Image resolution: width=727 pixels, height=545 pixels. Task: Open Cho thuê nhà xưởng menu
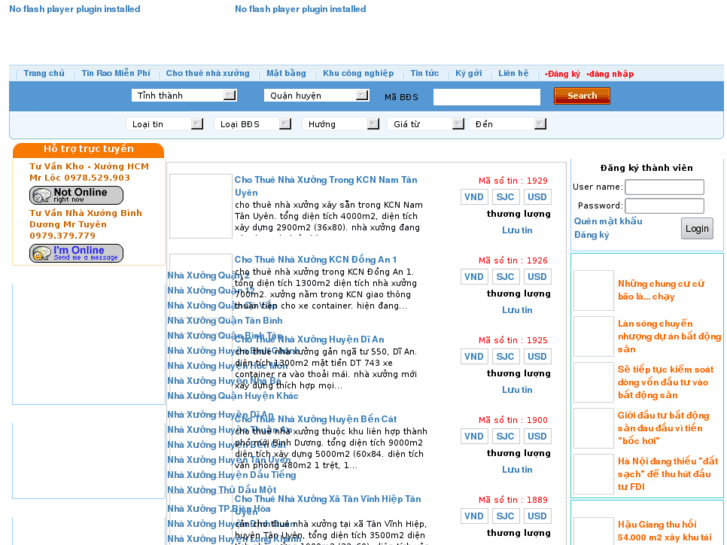pos(208,74)
